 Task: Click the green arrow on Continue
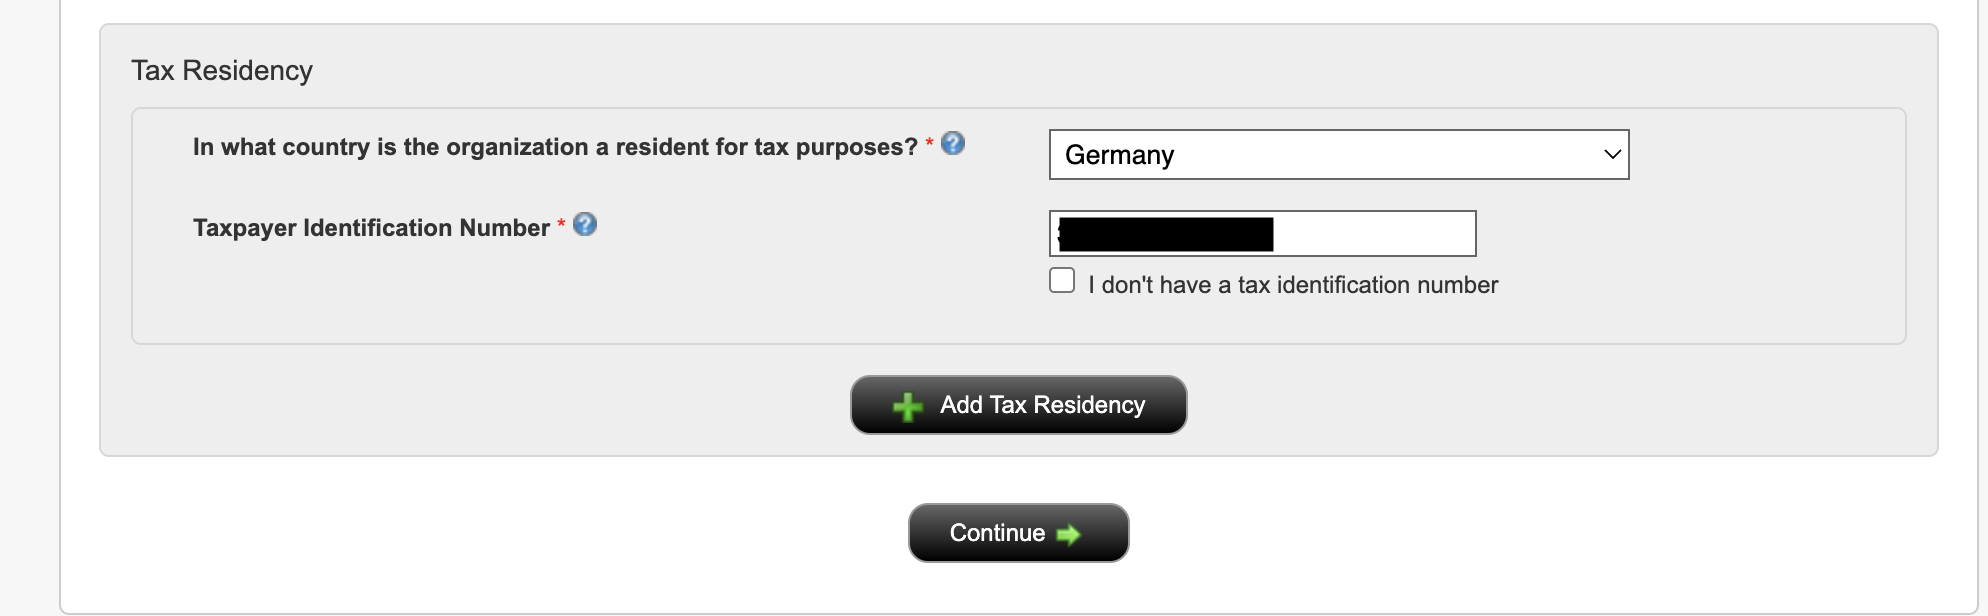[1069, 535]
